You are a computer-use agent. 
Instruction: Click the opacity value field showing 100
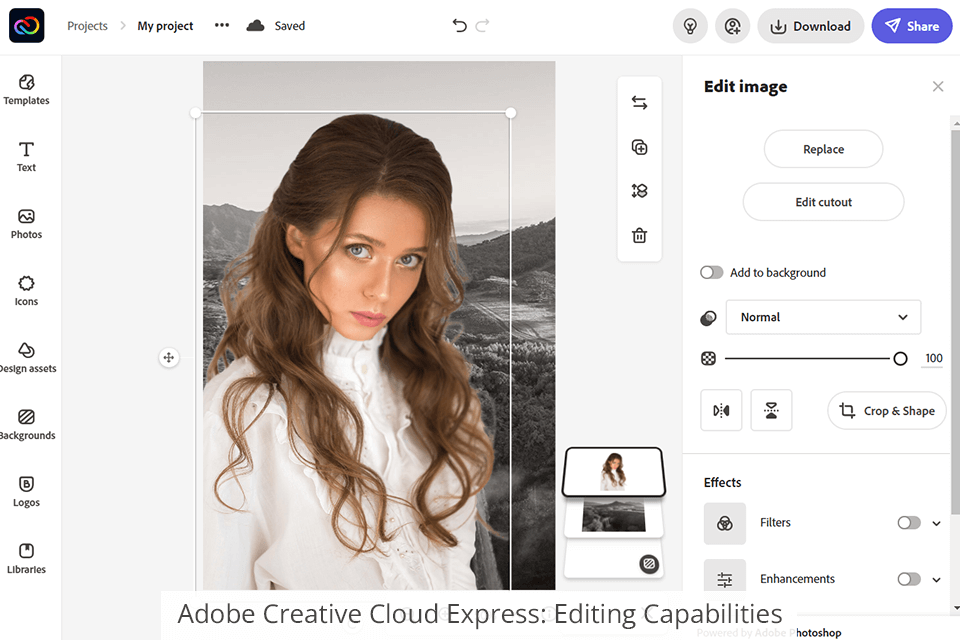[x=934, y=358]
